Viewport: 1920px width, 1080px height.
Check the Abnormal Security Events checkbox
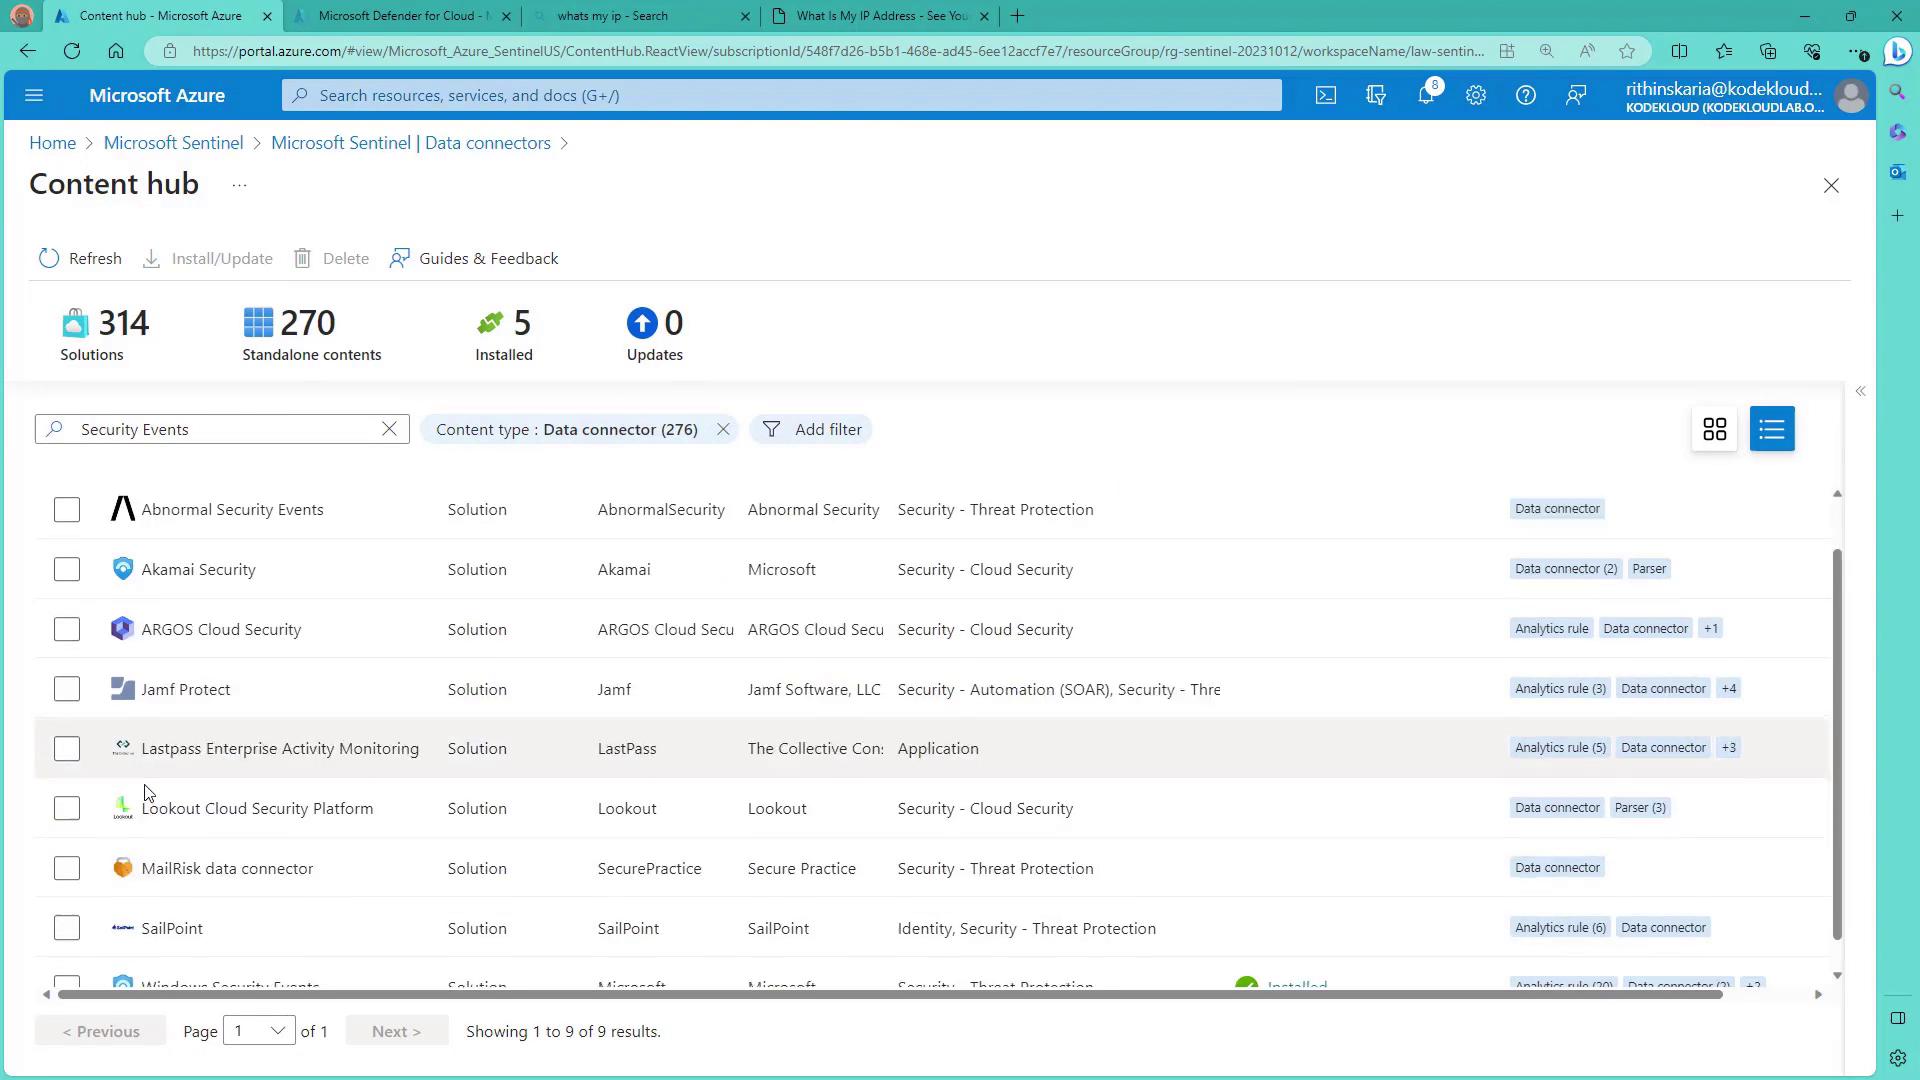(x=67, y=509)
